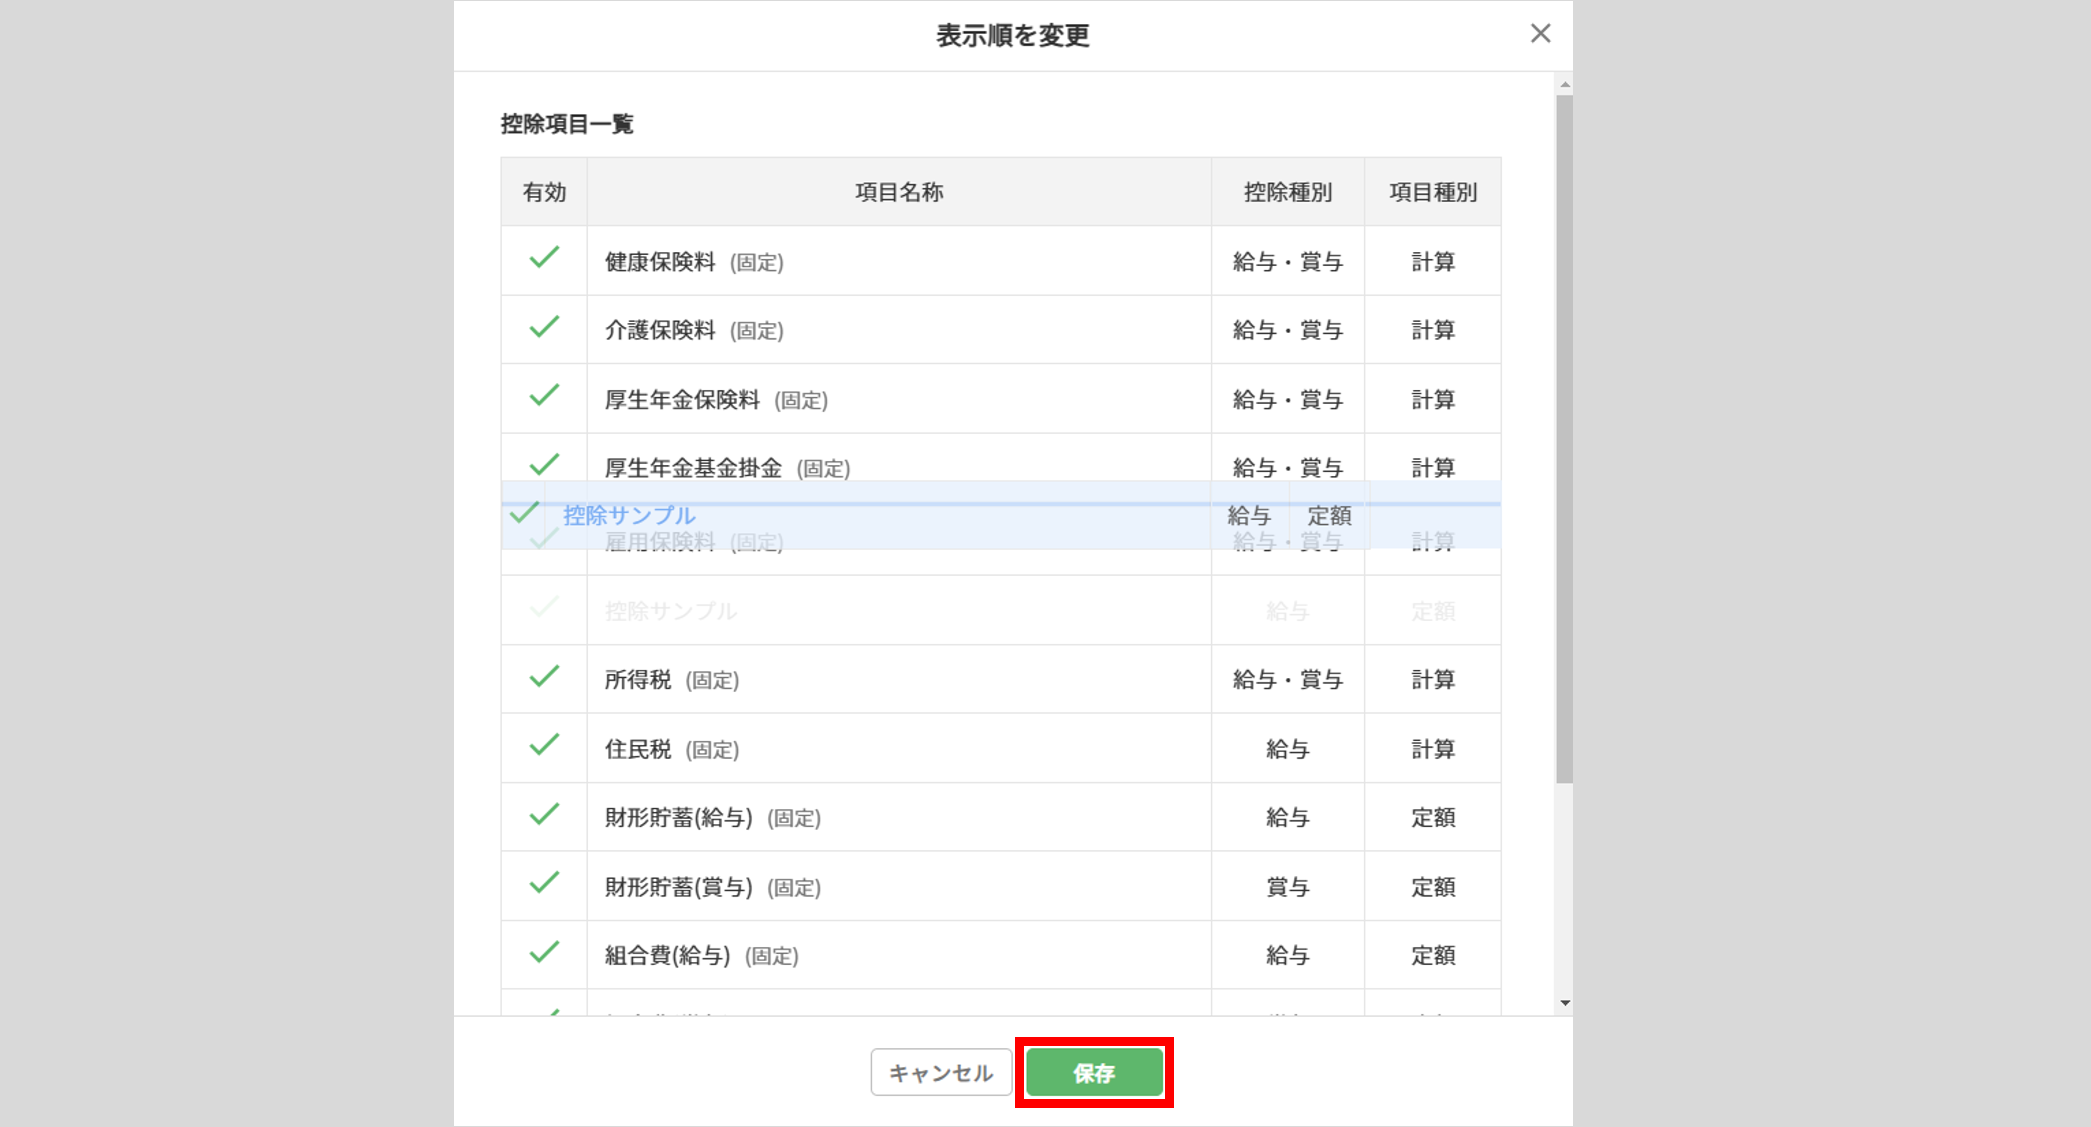Viewport: 2091px width, 1127px height.
Task: Close the 表示順を変更 dialog with X
Action: [x=1540, y=34]
